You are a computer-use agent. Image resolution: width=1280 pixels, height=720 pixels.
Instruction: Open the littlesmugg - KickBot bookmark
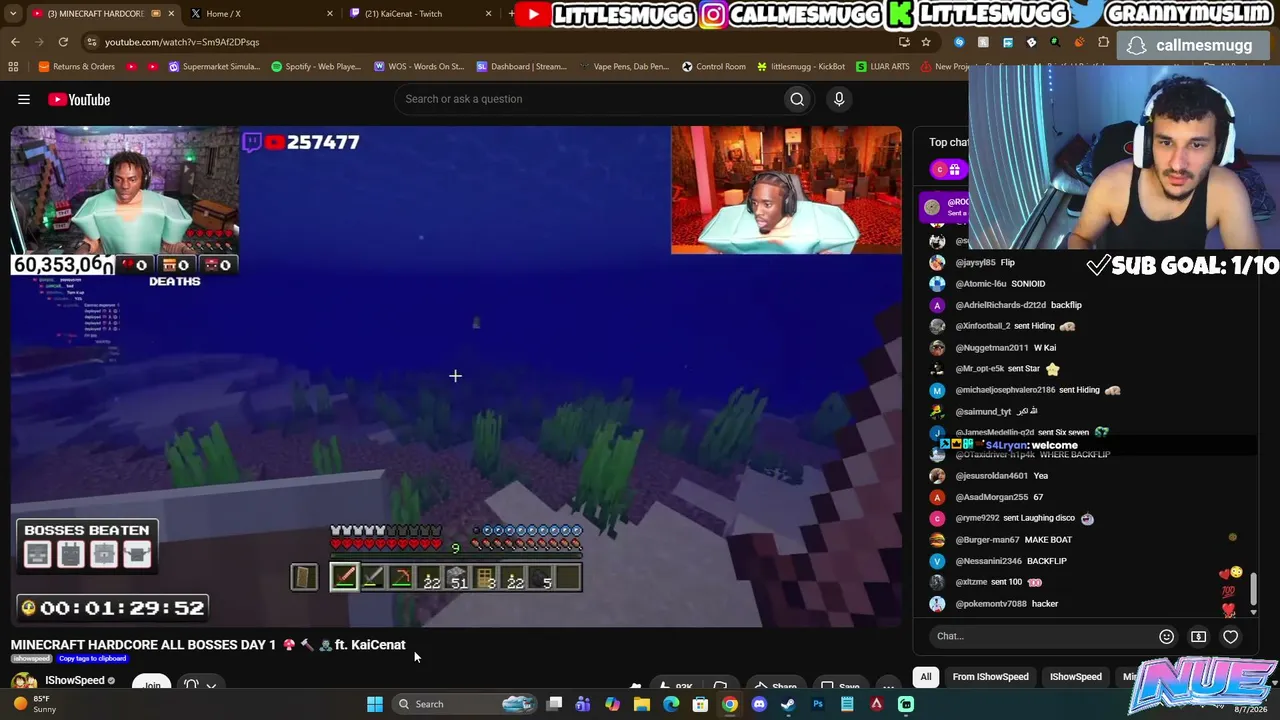tap(801, 67)
